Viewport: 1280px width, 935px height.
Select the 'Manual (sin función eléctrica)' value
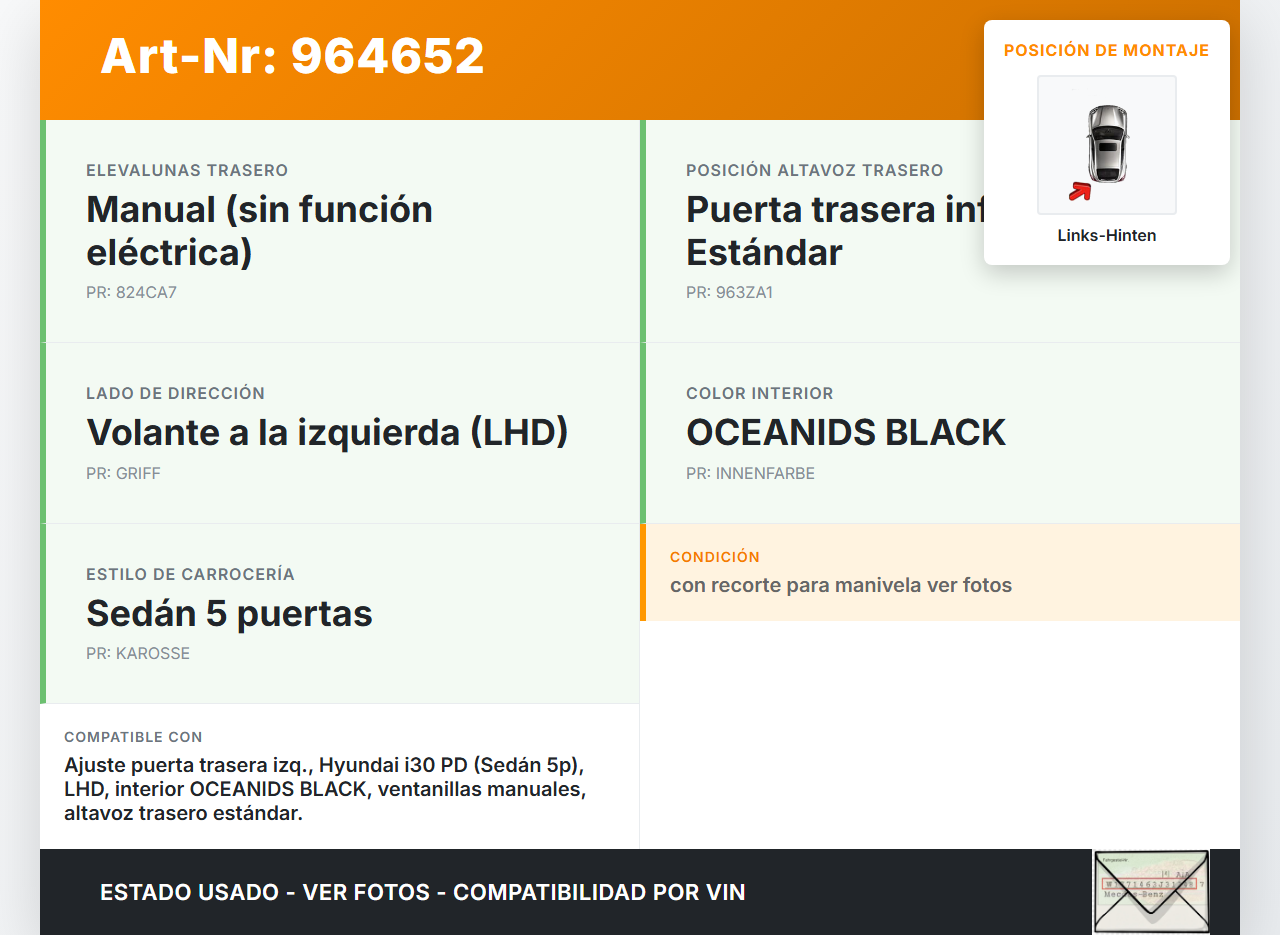pyautogui.click(x=260, y=230)
